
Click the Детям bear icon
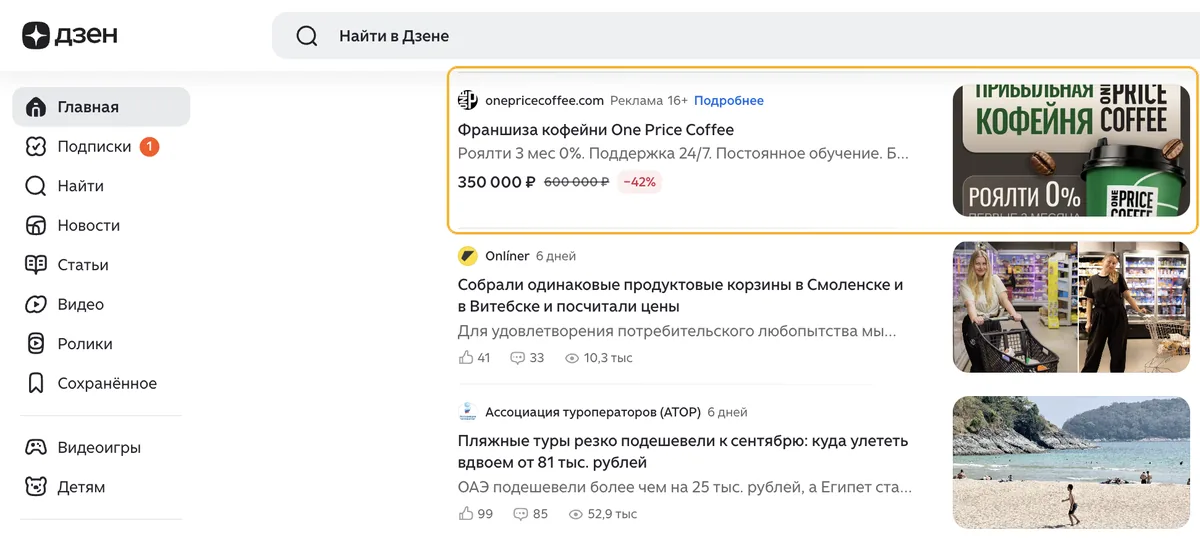coord(36,487)
